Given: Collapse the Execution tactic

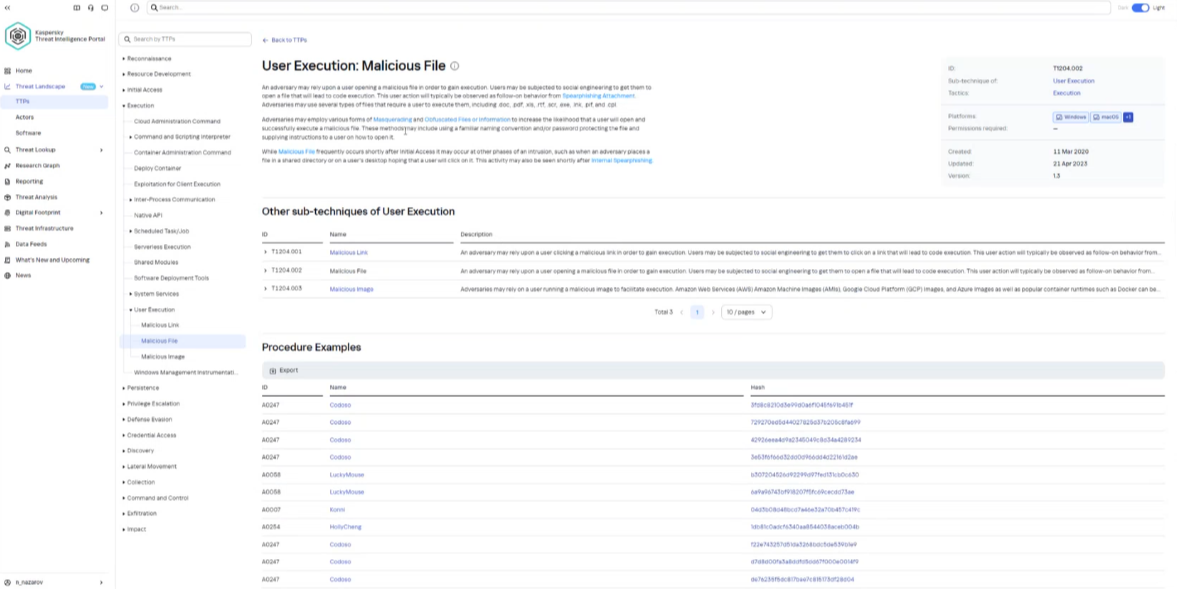Looking at the screenshot, I should [x=124, y=106].
